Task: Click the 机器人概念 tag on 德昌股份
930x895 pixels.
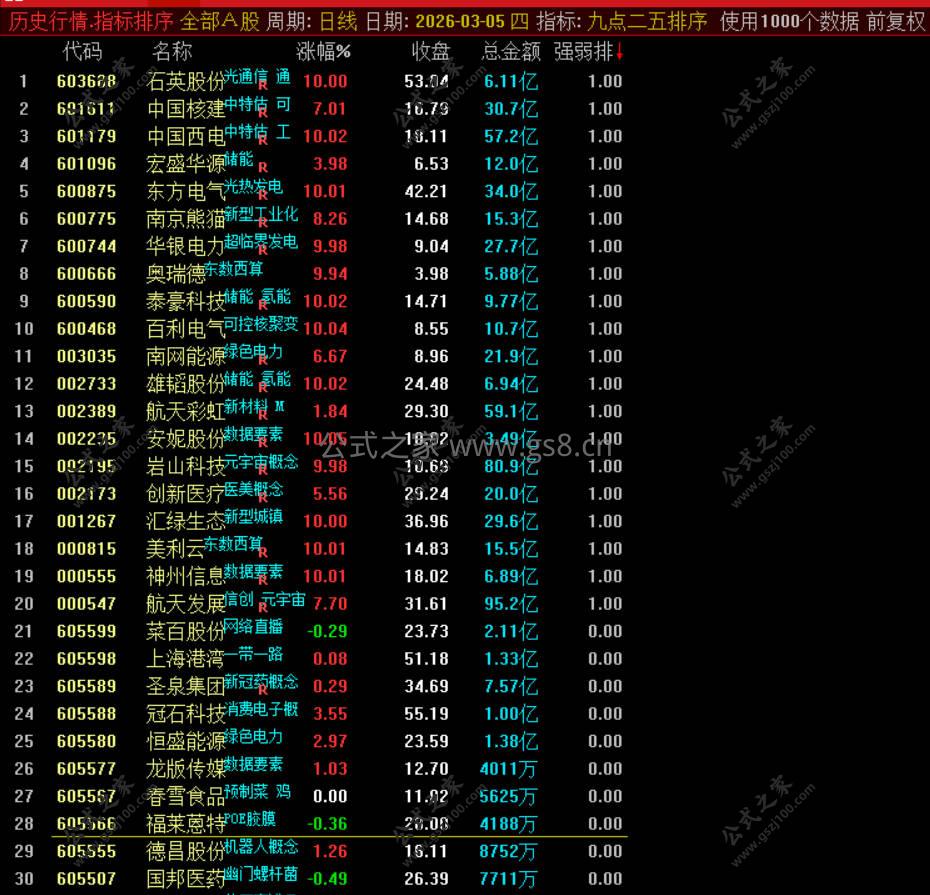Action: click(x=261, y=846)
